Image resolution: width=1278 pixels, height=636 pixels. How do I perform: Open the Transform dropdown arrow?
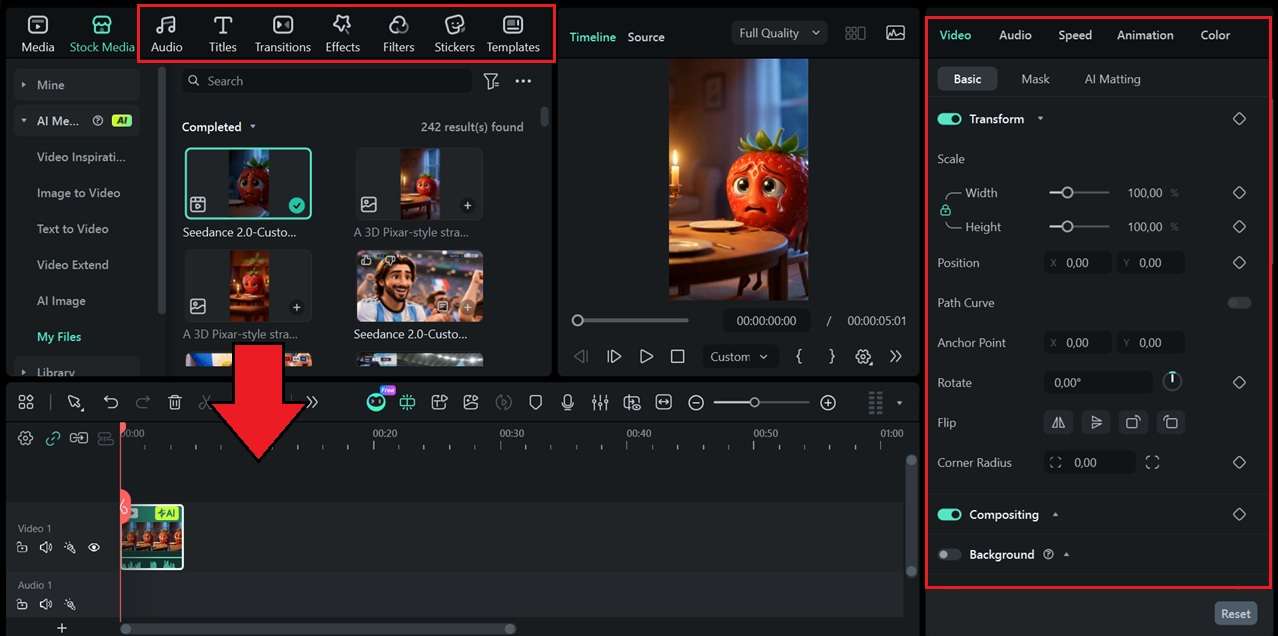point(1040,119)
